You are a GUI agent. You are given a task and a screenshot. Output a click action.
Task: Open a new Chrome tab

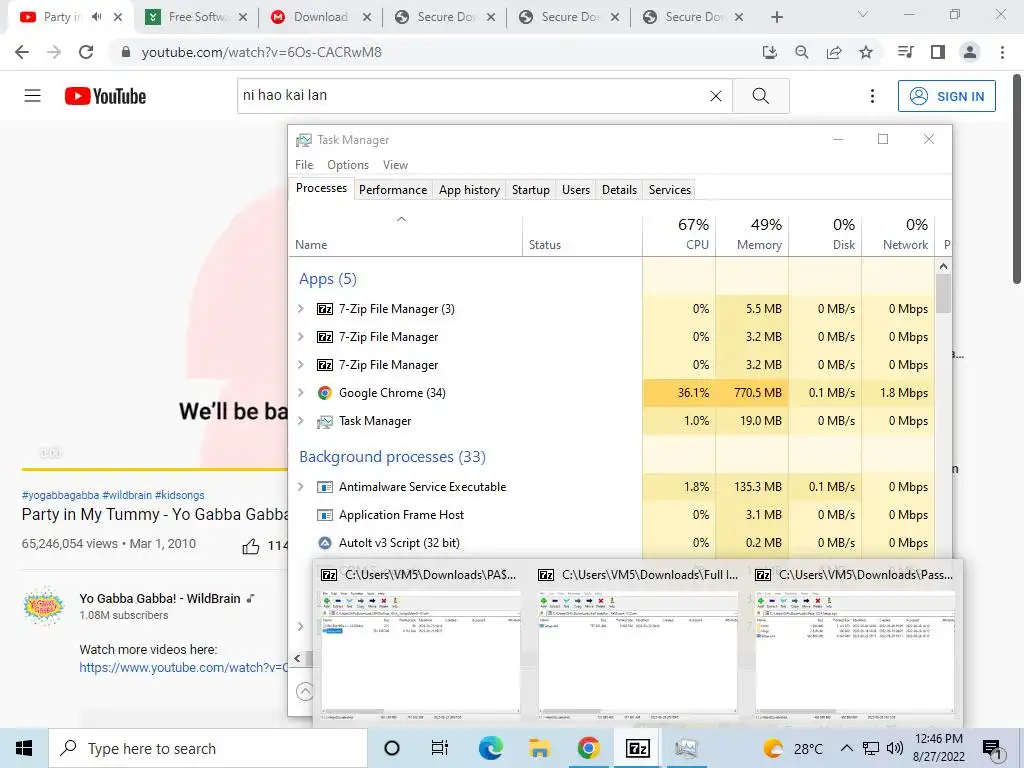776,17
